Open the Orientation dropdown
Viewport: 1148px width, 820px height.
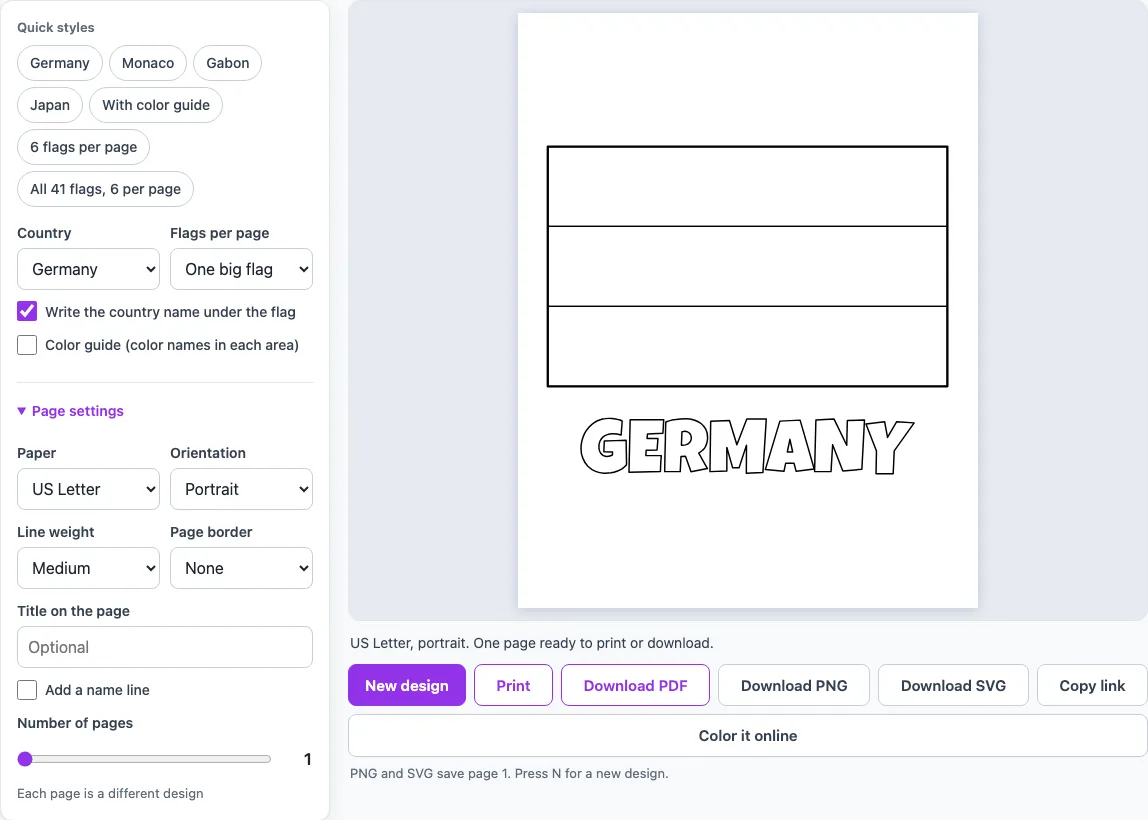pos(242,489)
